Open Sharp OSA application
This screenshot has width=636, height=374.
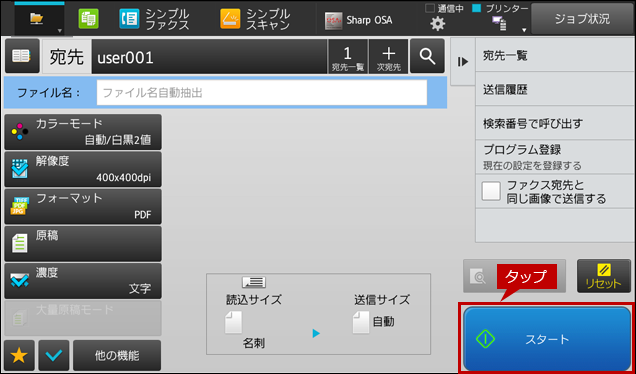[x=359, y=20]
